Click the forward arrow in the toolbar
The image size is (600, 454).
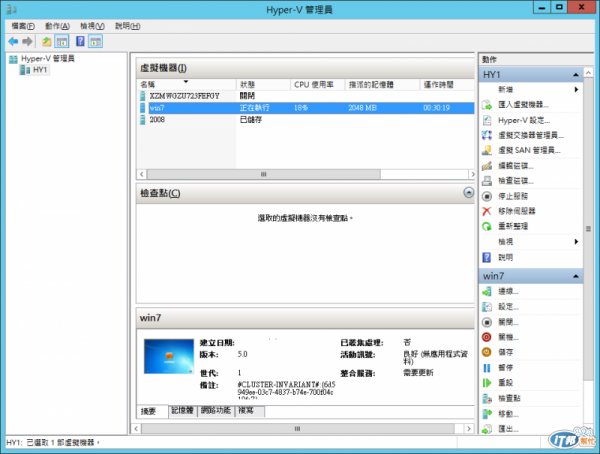(27, 41)
